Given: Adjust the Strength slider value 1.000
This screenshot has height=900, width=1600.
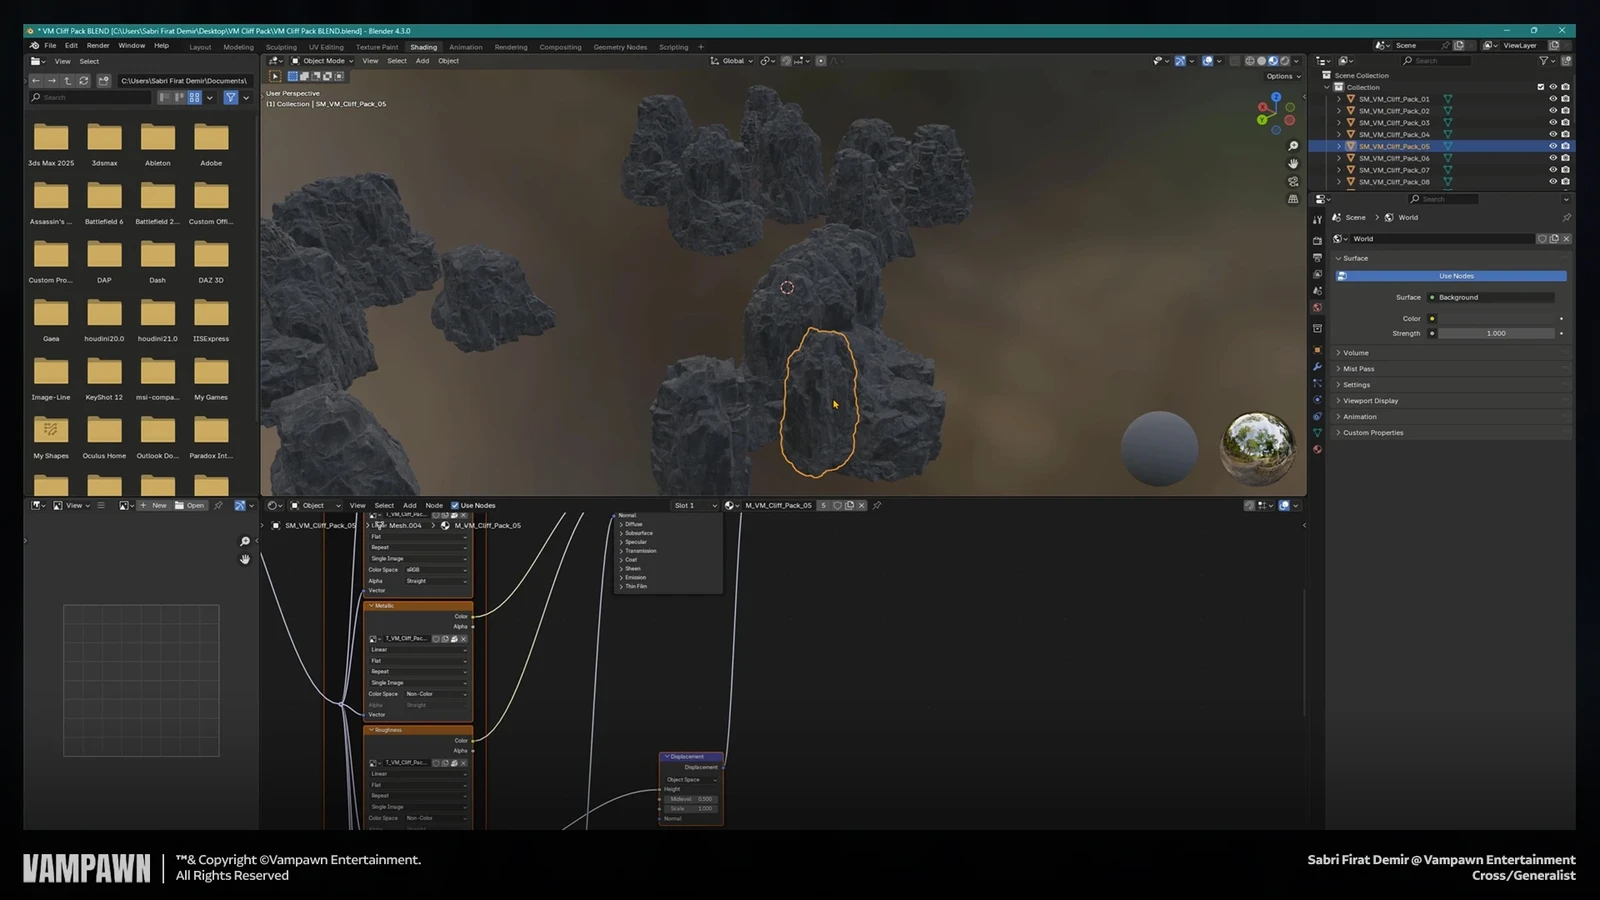Looking at the screenshot, I should pyautogui.click(x=1495, y=334).
